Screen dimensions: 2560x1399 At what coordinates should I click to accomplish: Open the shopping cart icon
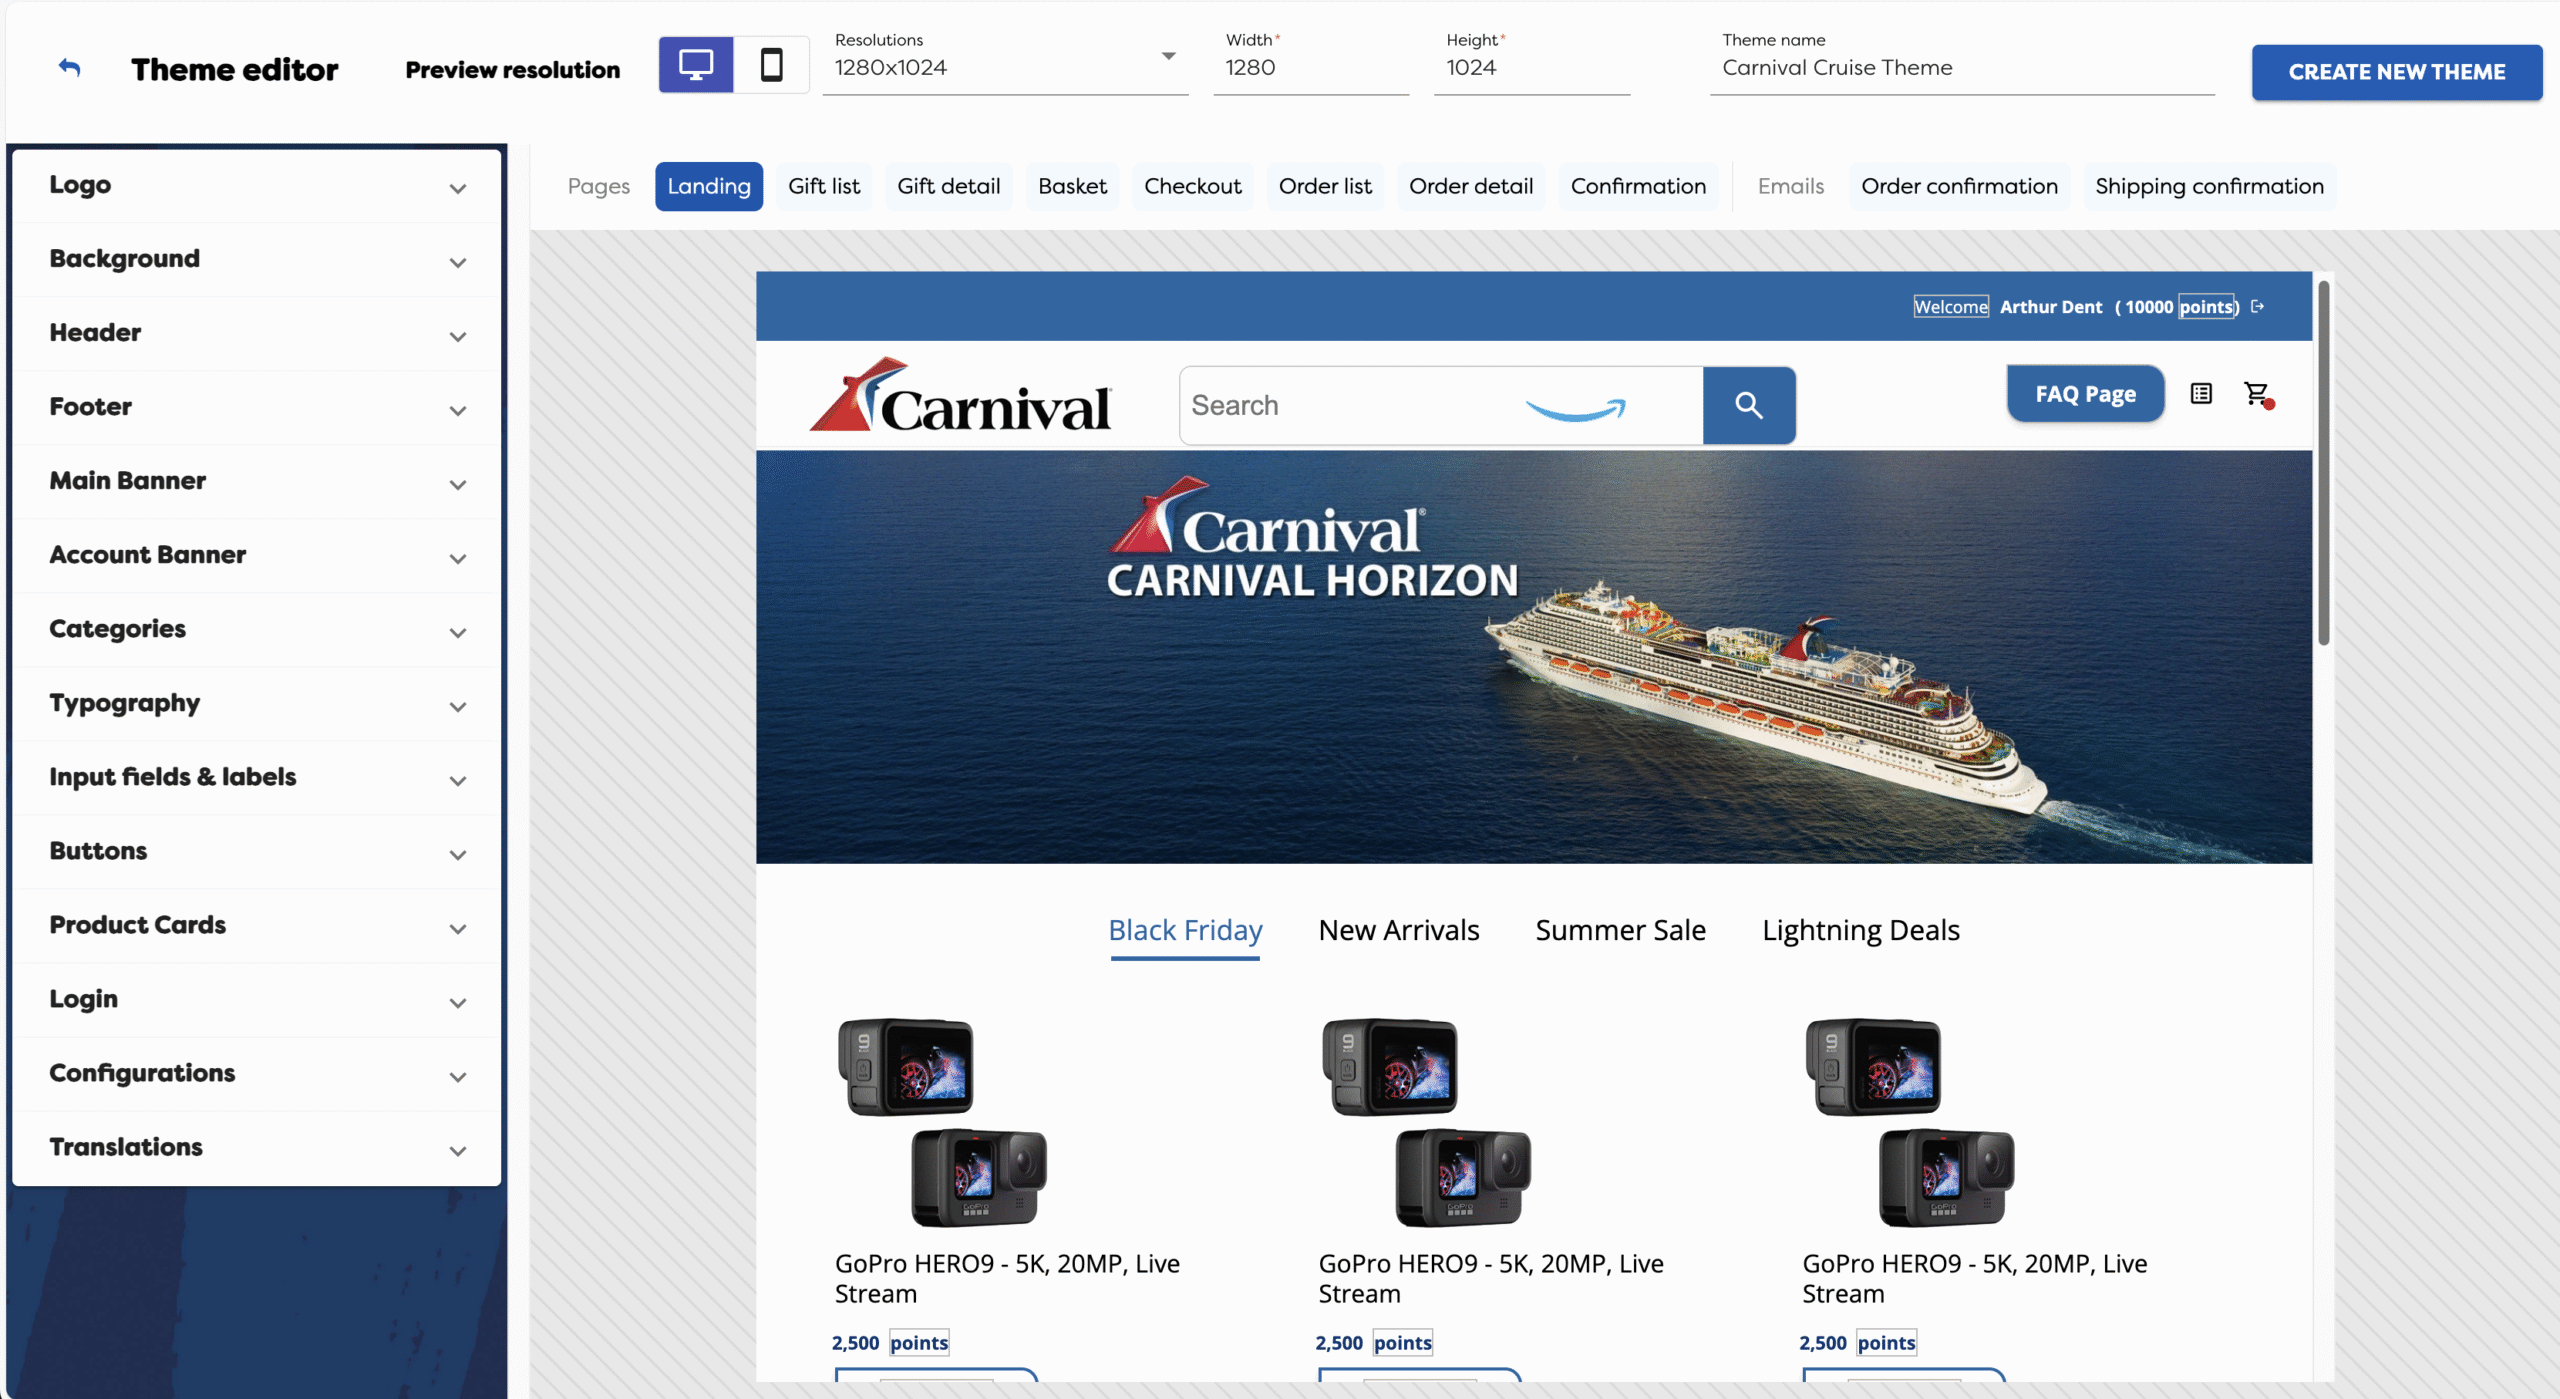(x=2257, y=394)
